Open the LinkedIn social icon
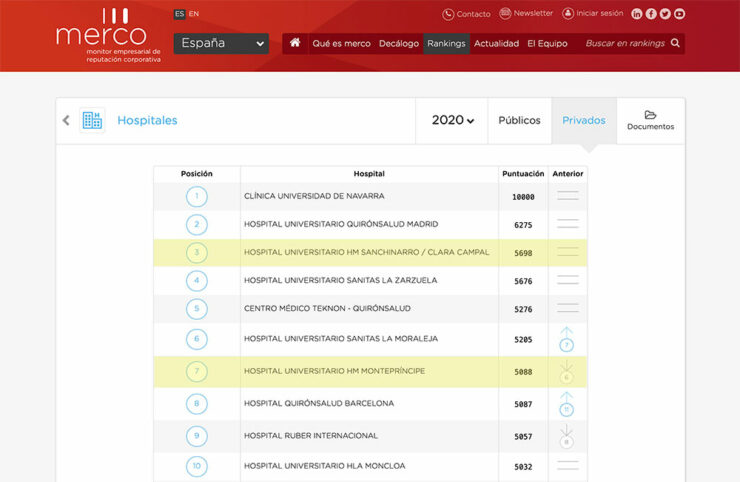This screenshot has height=482, width=740. pyautogui.click(x=637, y=14)
